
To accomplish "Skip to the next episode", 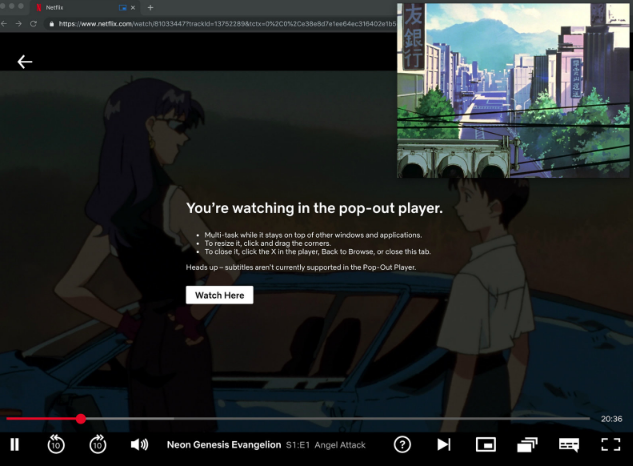I will click(444, 445).
